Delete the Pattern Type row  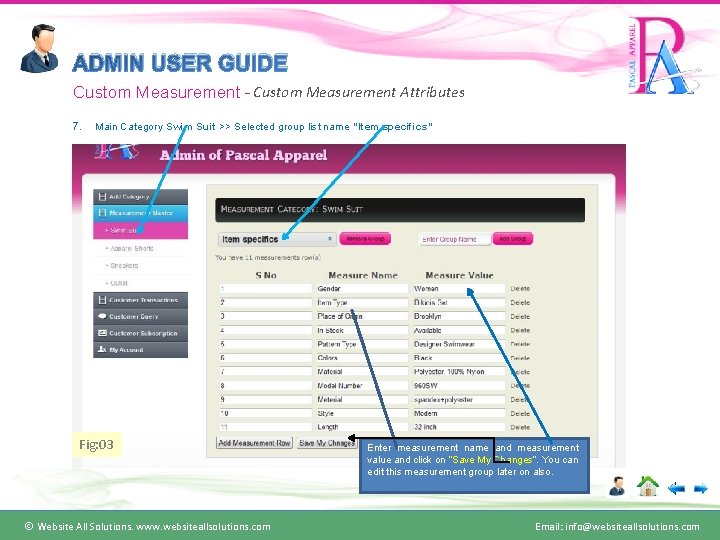[520, 344]
